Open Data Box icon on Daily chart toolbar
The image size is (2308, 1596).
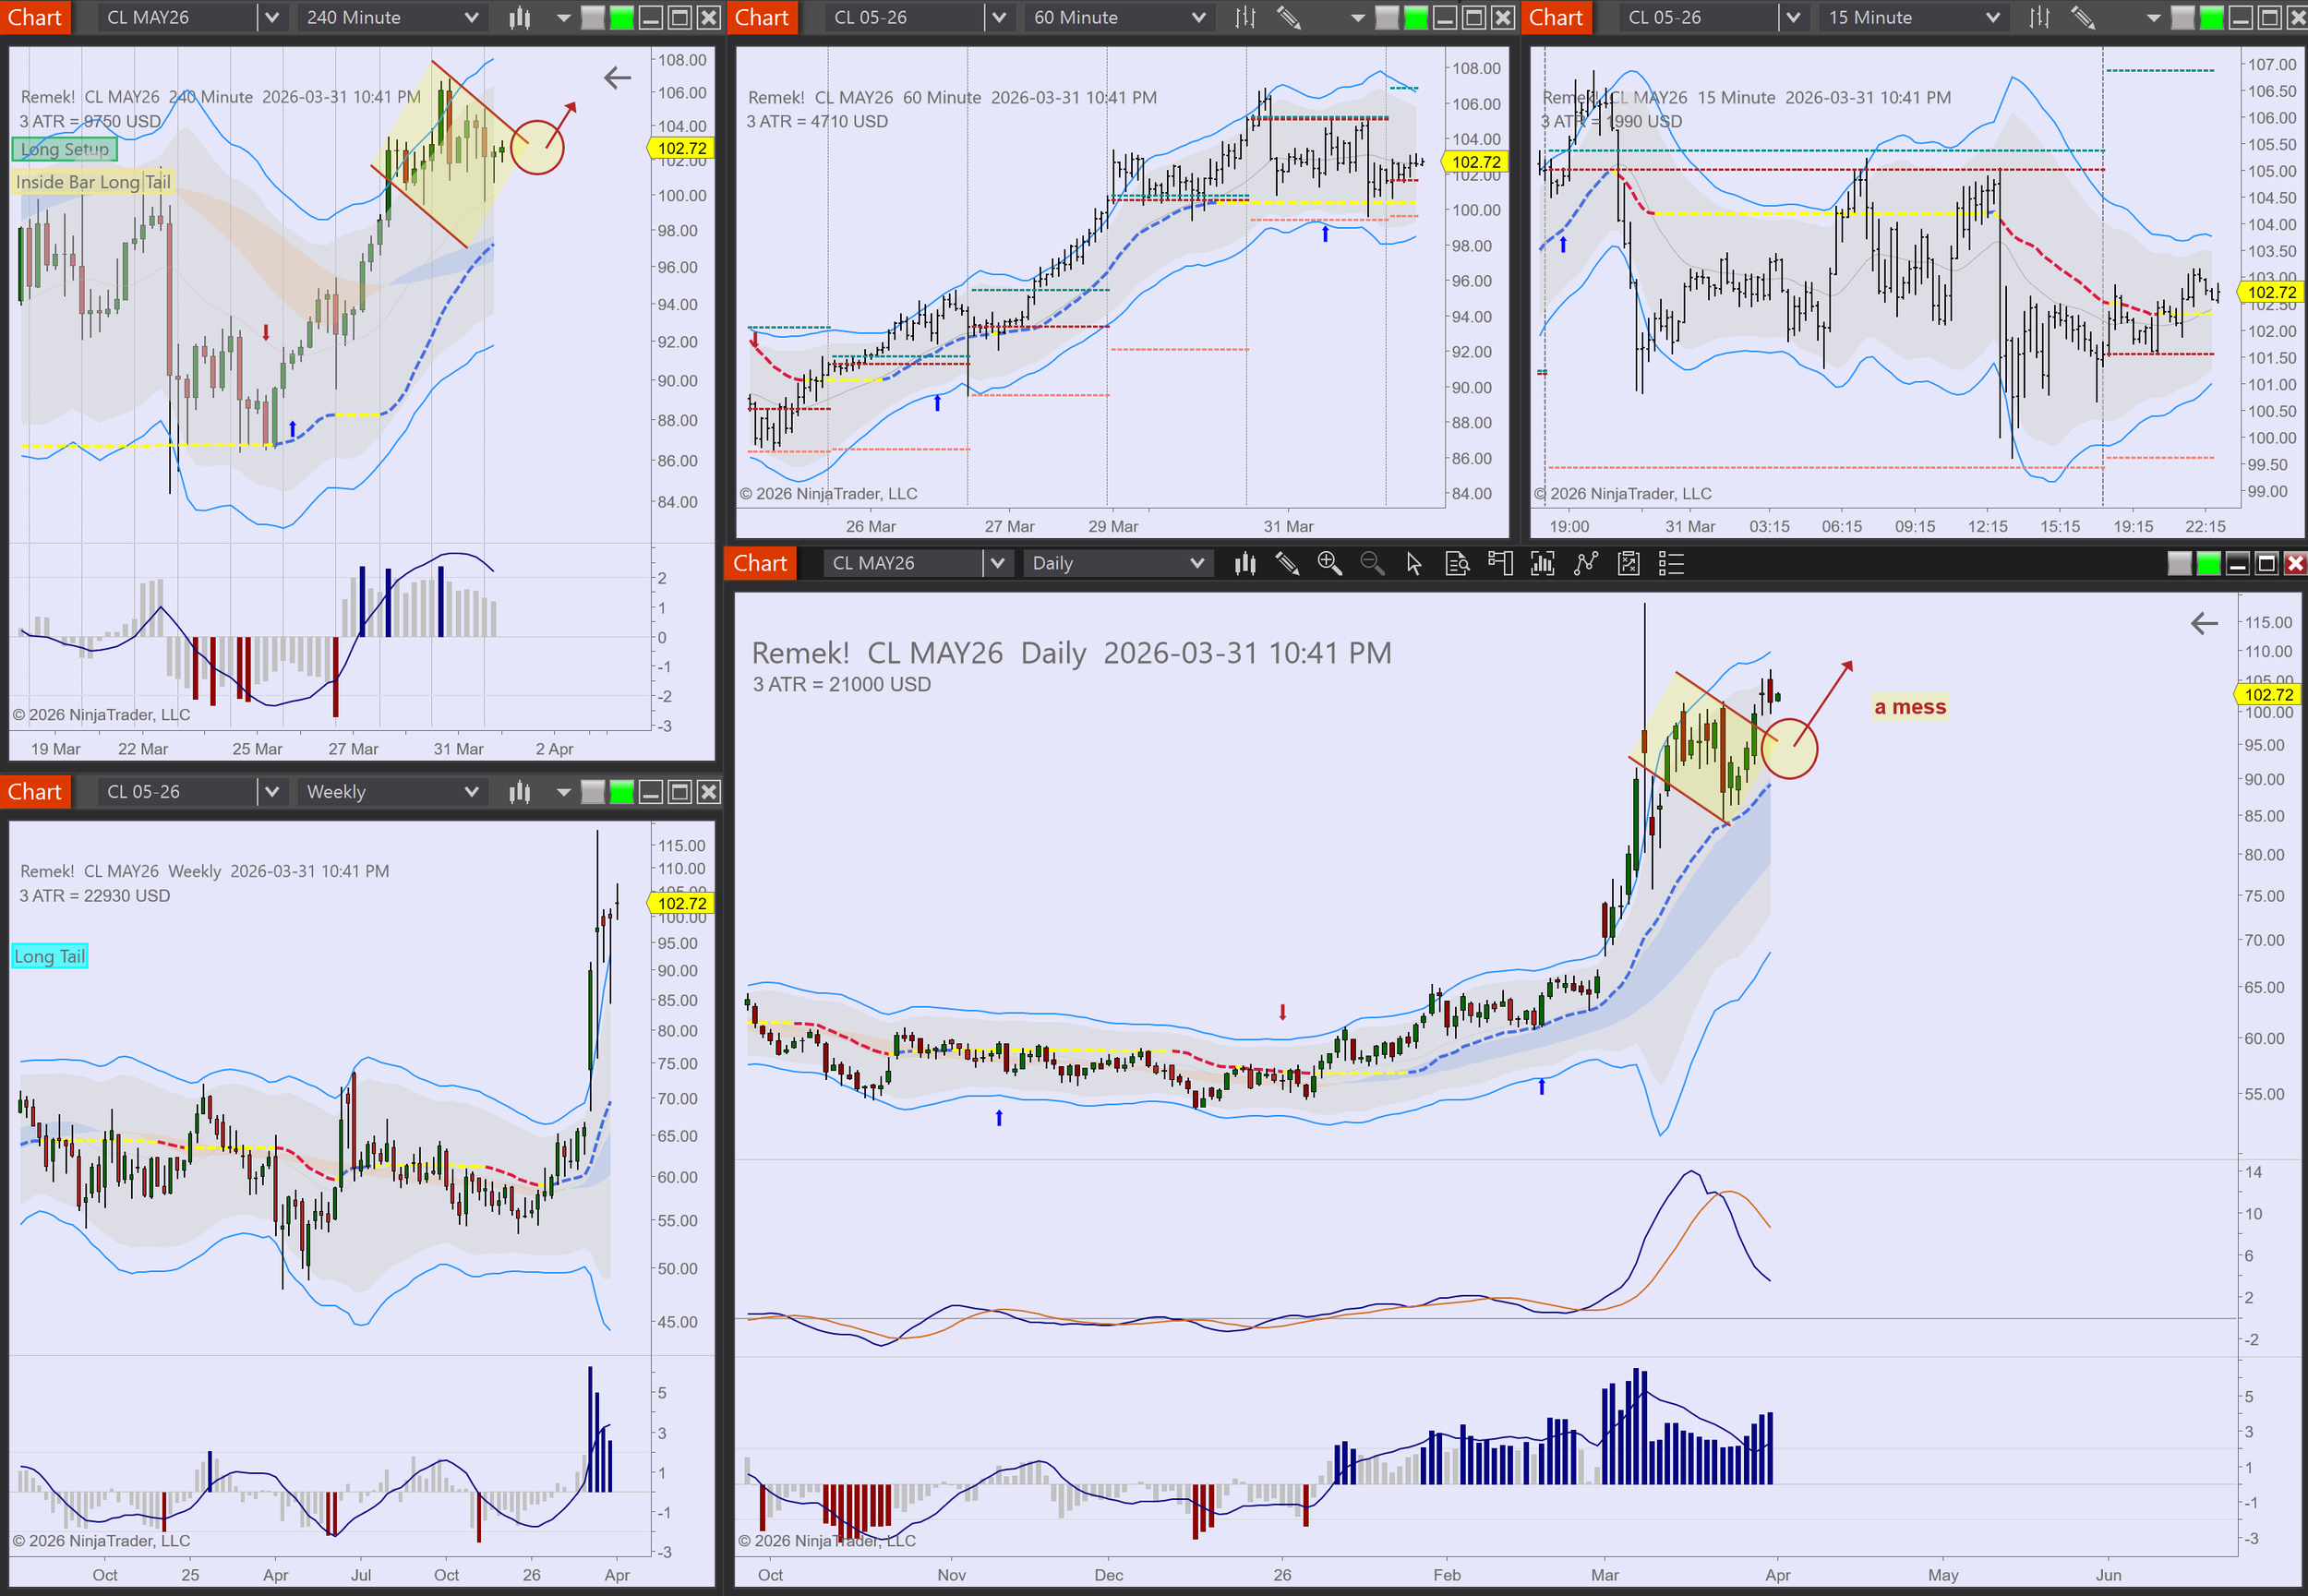(x=1457, y=564)
